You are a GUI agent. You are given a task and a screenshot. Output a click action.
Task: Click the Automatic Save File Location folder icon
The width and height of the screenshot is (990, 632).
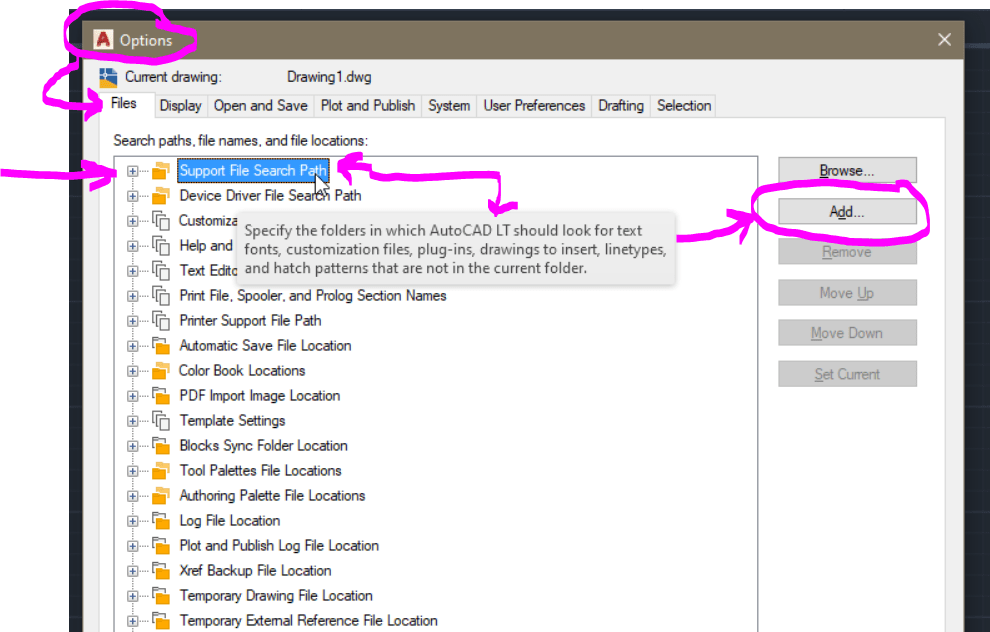[x=161, y=345]
